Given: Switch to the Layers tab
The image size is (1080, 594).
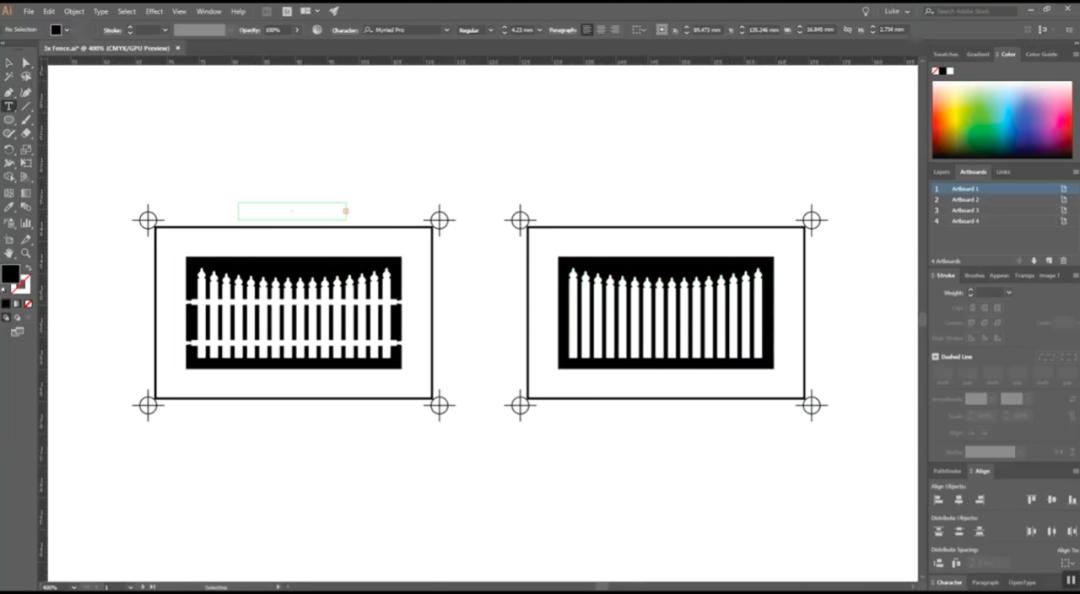Looking at the screenshot, I should tap(941, 172).
